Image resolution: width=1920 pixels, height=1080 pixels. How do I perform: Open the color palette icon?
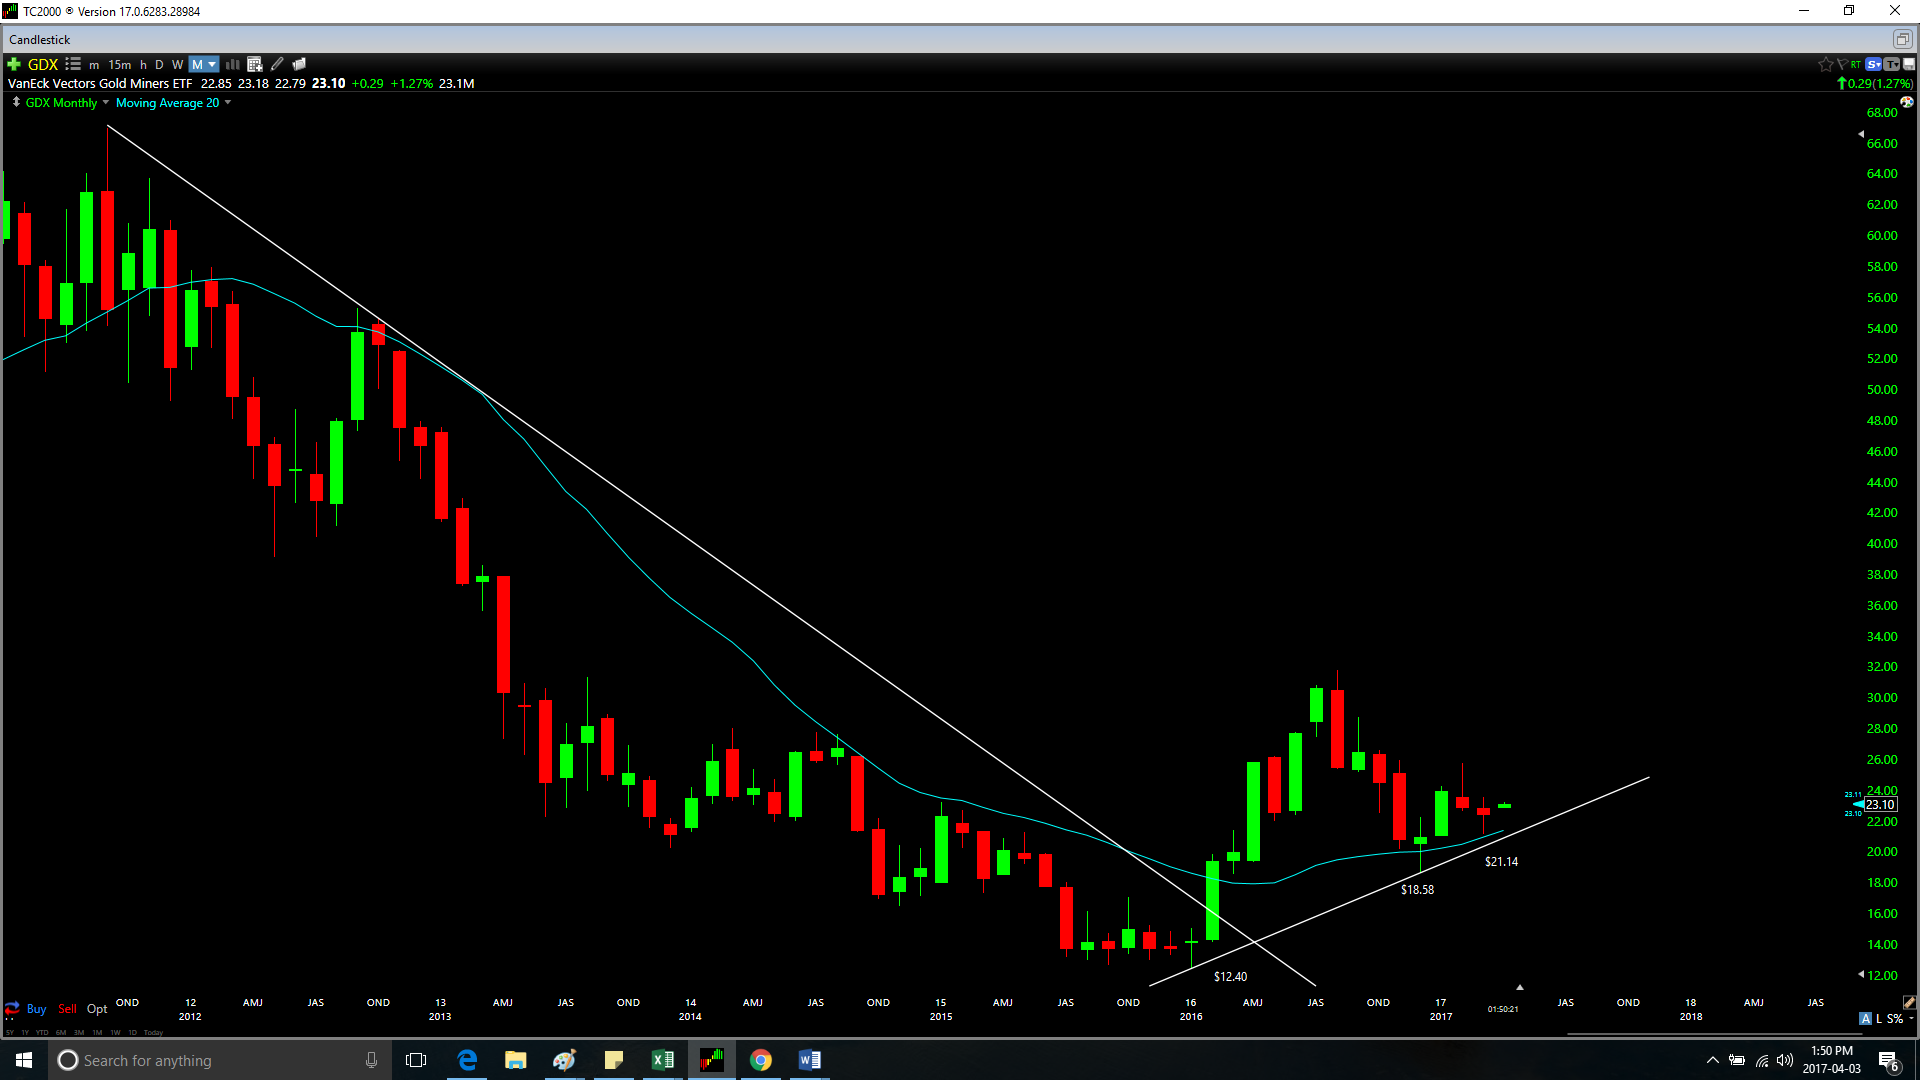click(1906, 102)
